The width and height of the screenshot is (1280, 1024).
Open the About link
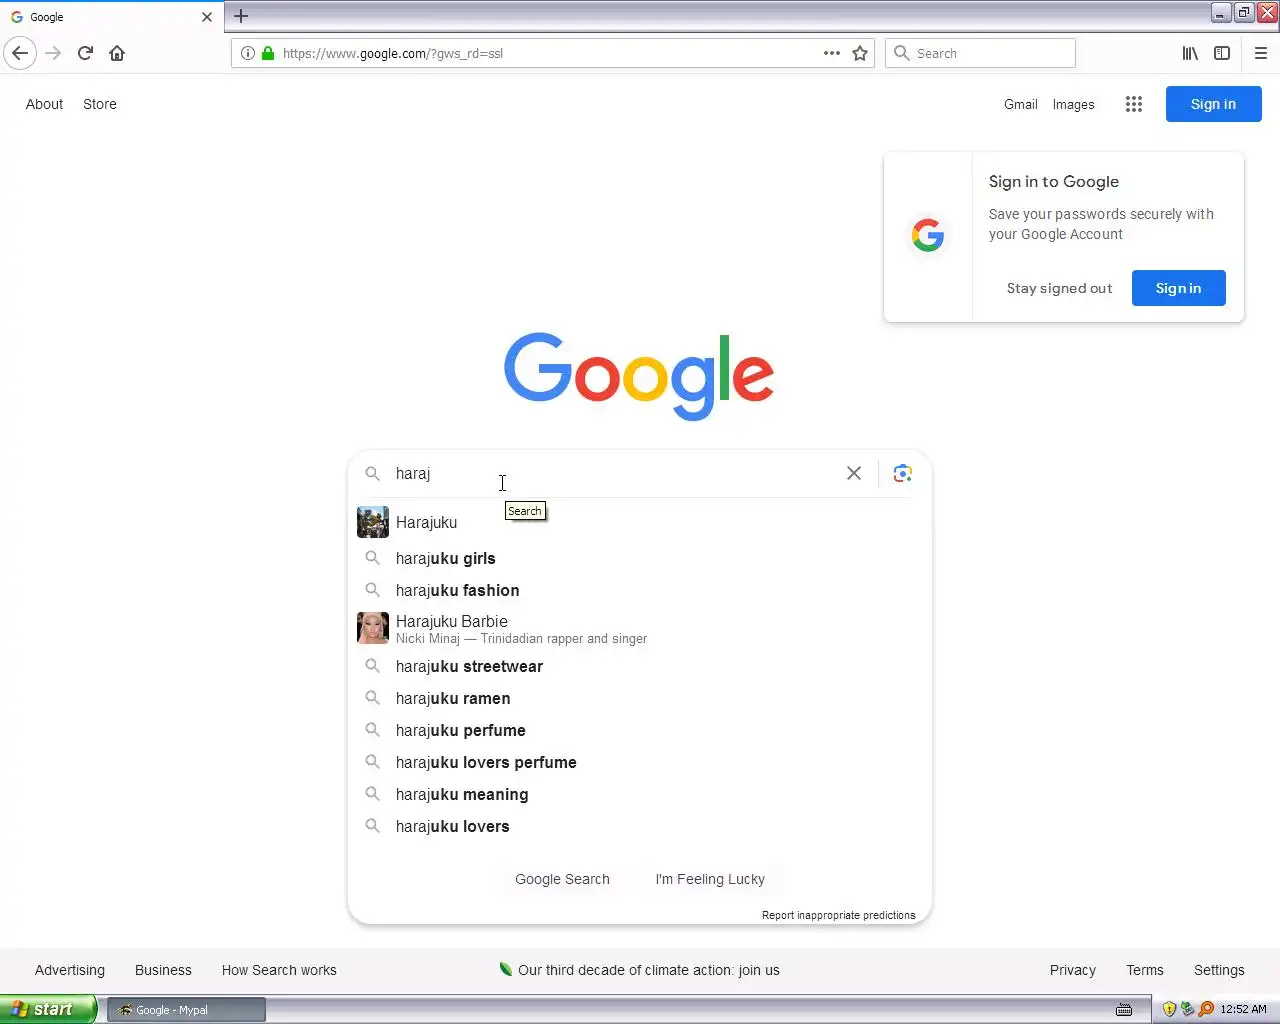(44, 104)
